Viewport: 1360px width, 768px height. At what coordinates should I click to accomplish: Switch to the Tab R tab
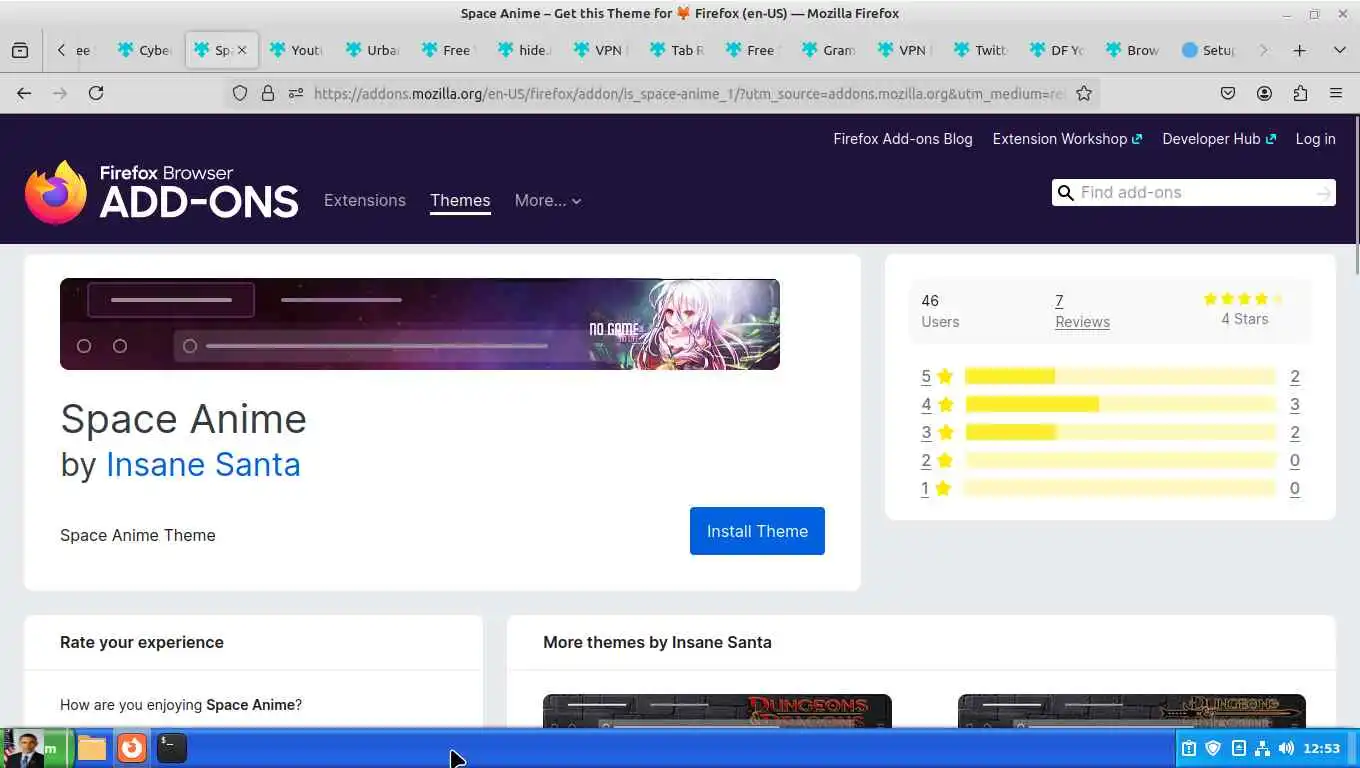pyautogui.click(x=677, y=50)
